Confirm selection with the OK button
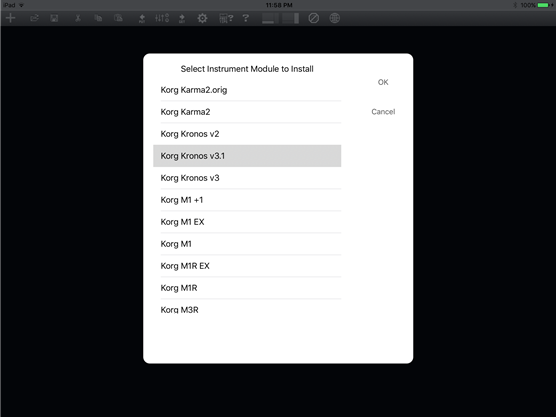This screenshot has height=417, width=556. (383, 82)
